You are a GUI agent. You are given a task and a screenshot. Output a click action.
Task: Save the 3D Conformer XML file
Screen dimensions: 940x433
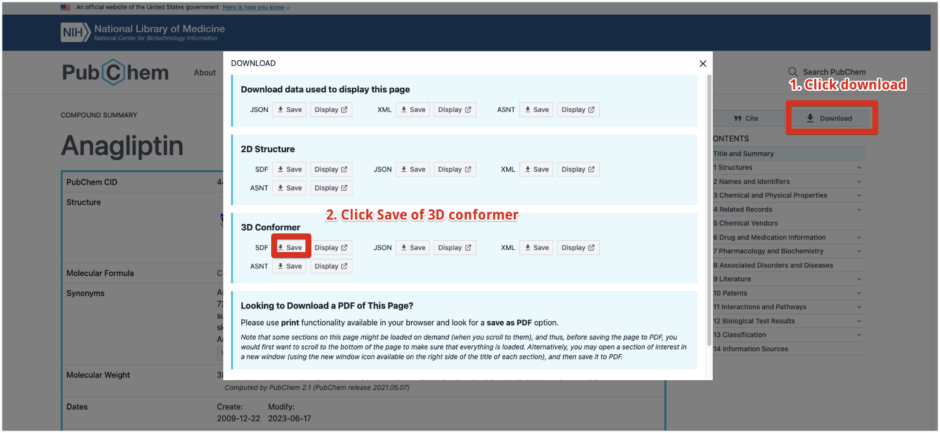[x=536, y=247]
